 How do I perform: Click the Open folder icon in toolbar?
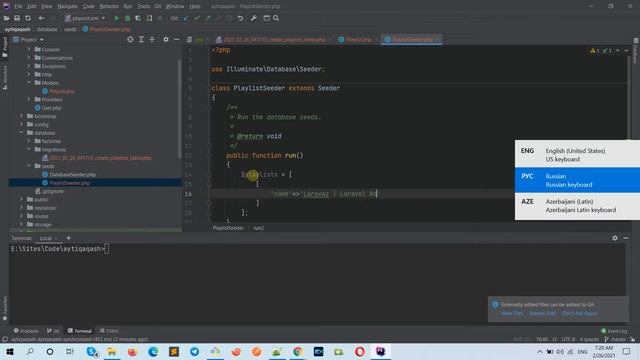[x=6, y=18]
